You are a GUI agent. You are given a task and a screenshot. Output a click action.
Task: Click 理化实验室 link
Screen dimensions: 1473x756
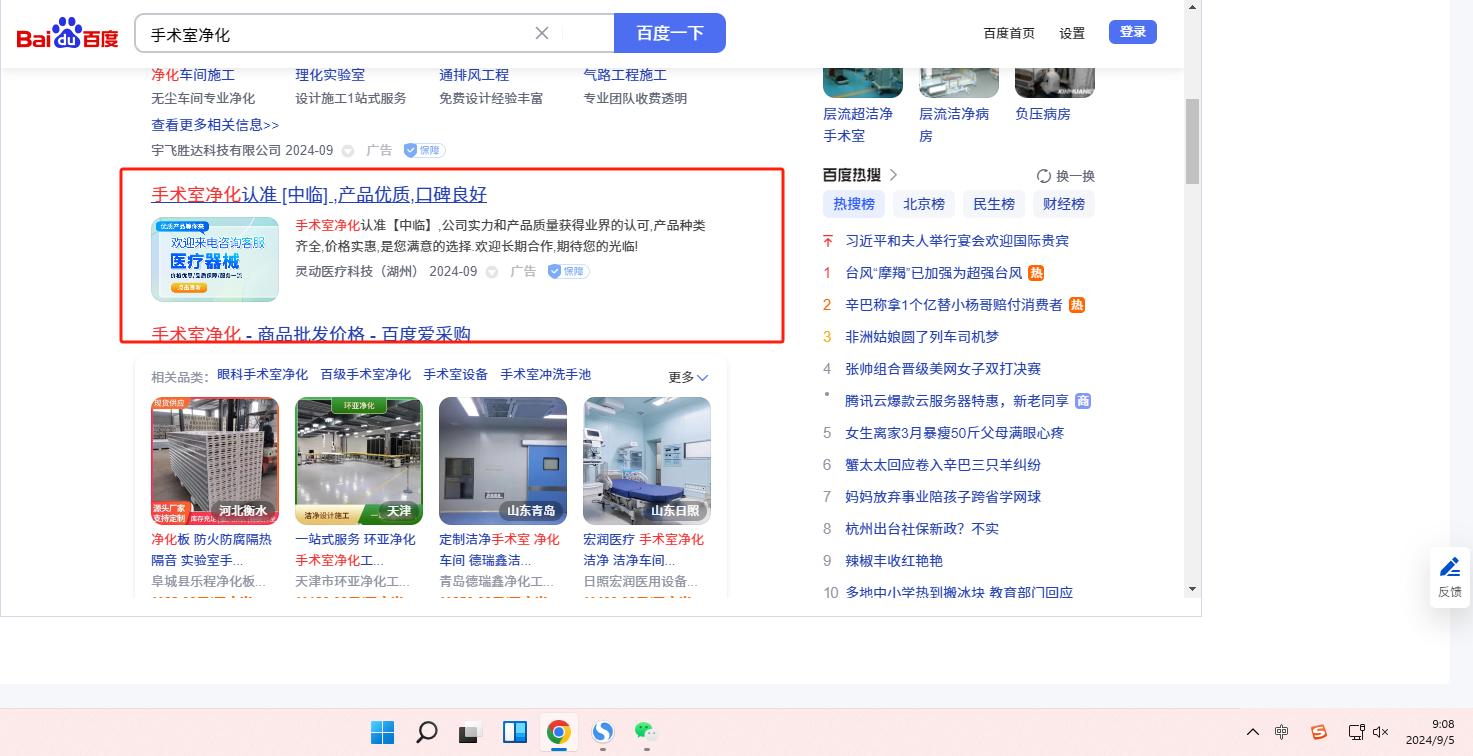[x=330, y=75]
